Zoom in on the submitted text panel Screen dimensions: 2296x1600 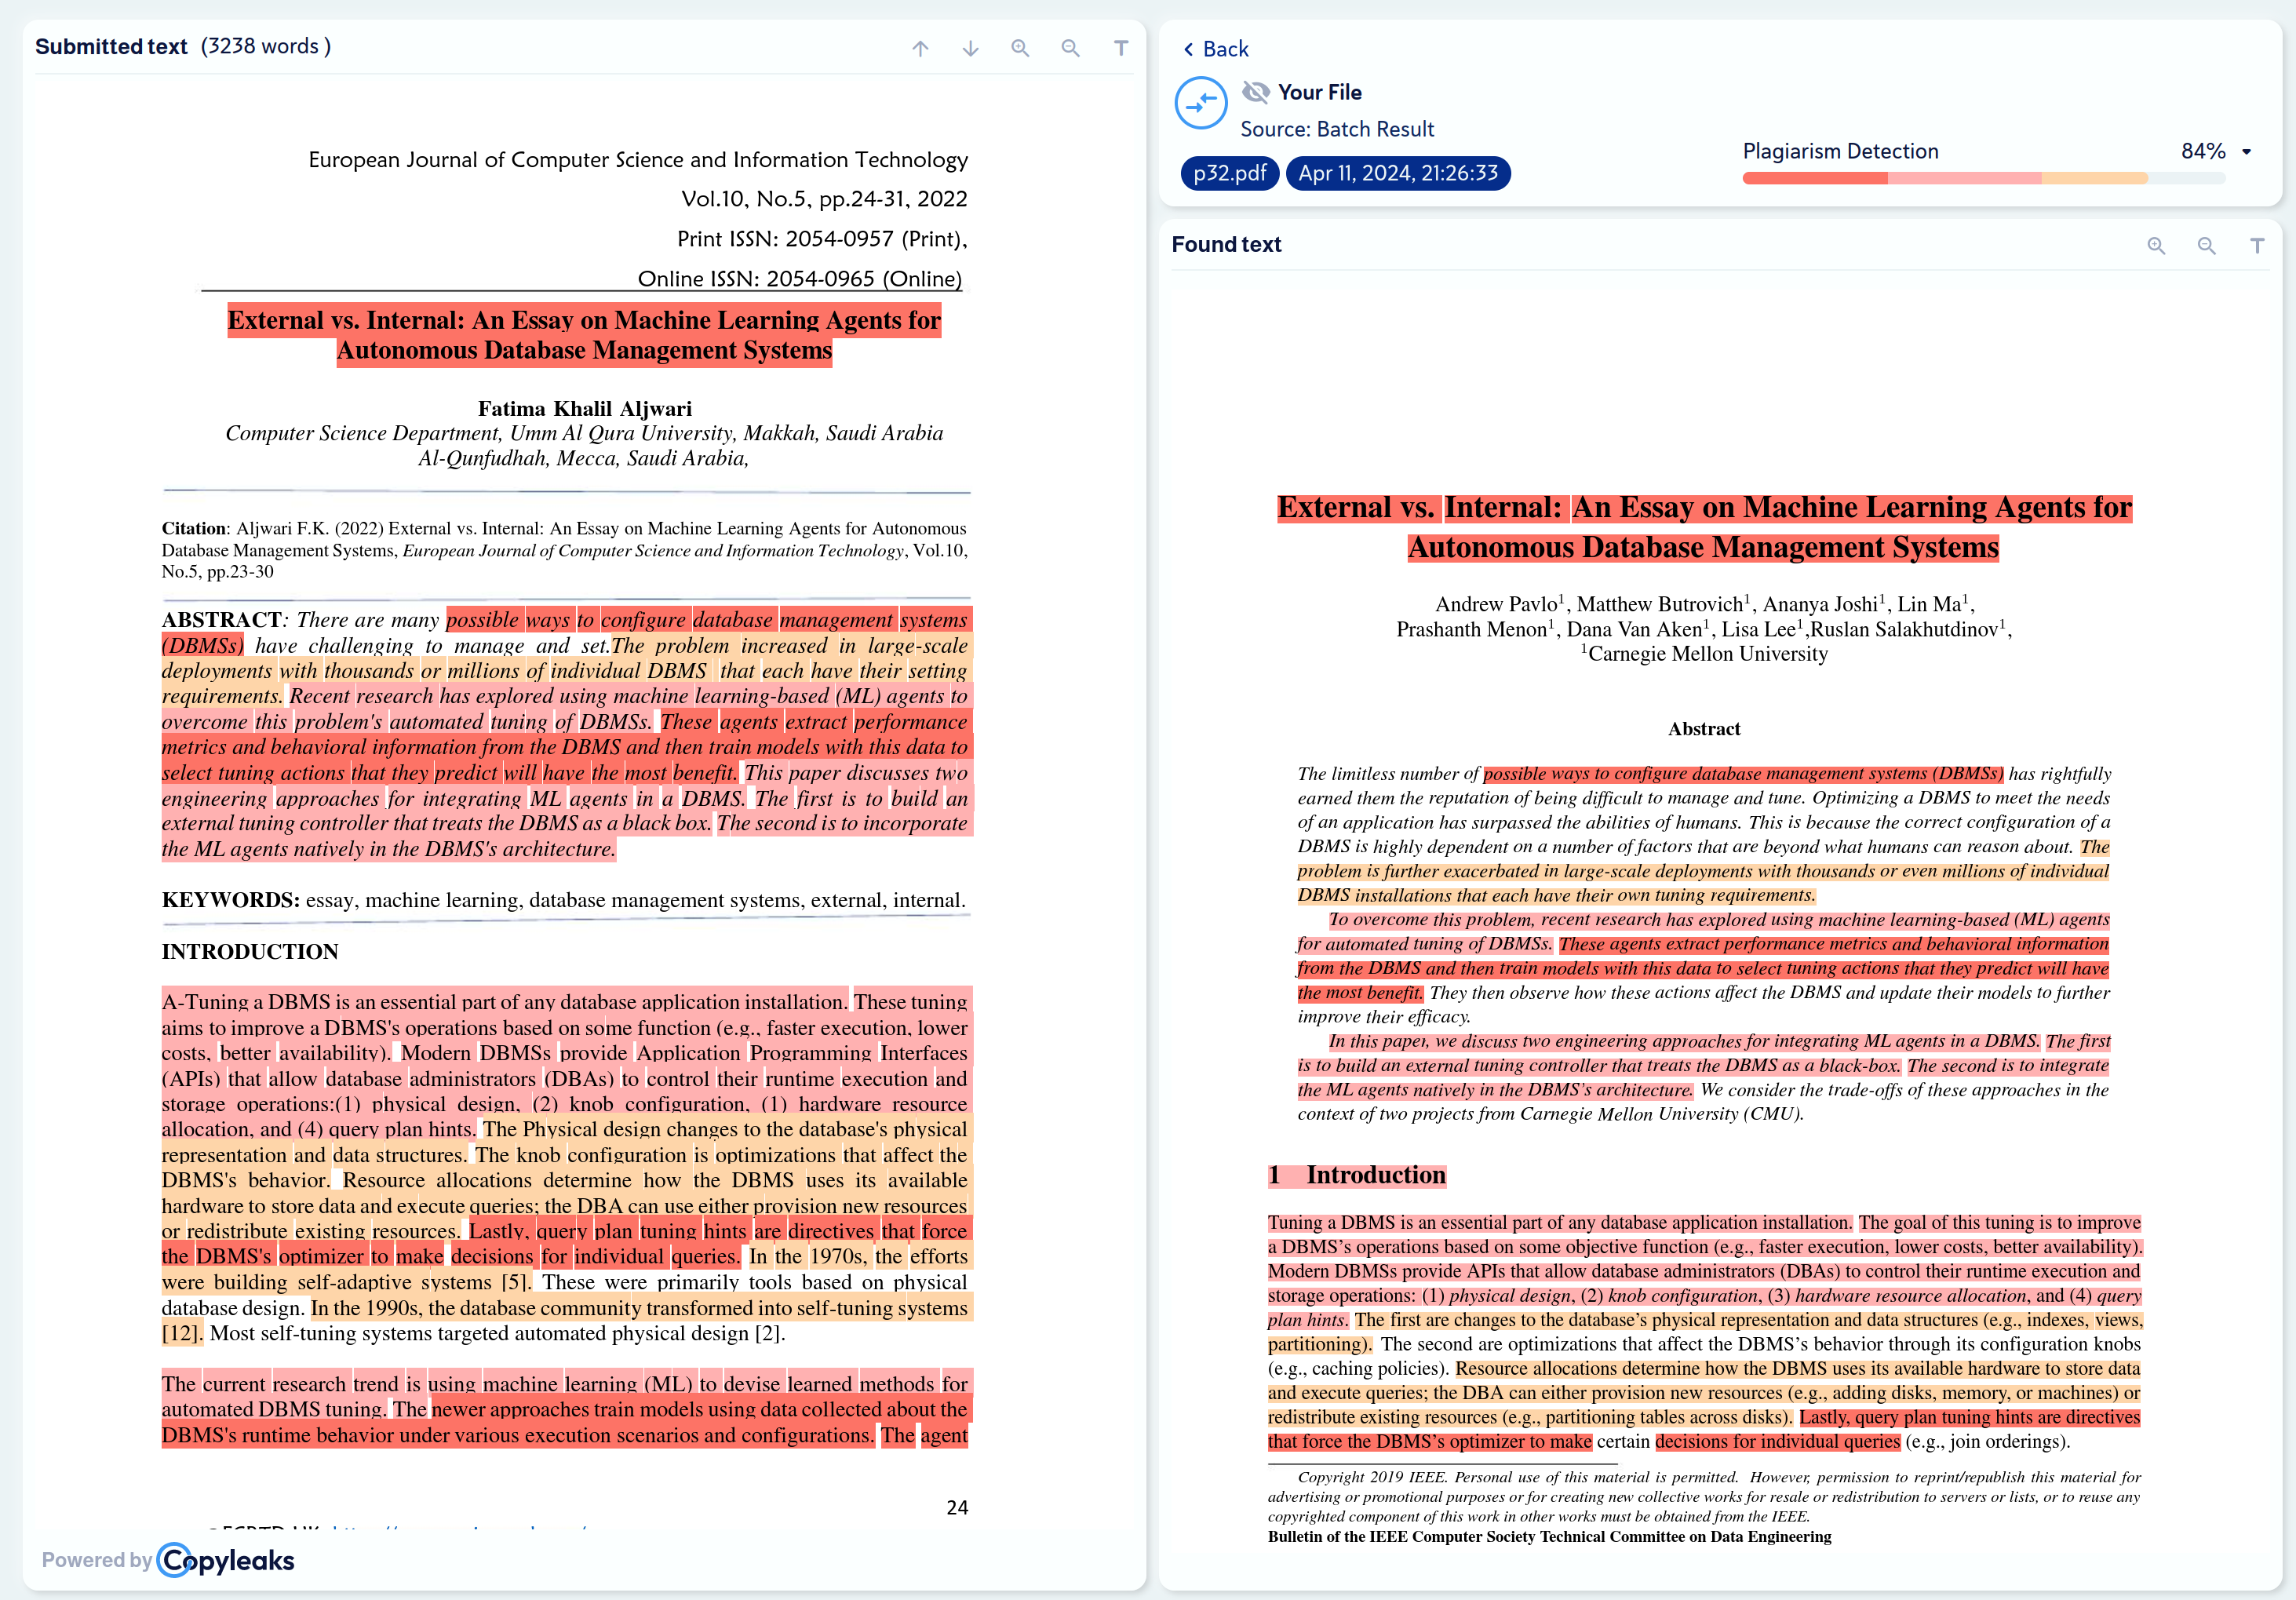[x=1020, y=48]
